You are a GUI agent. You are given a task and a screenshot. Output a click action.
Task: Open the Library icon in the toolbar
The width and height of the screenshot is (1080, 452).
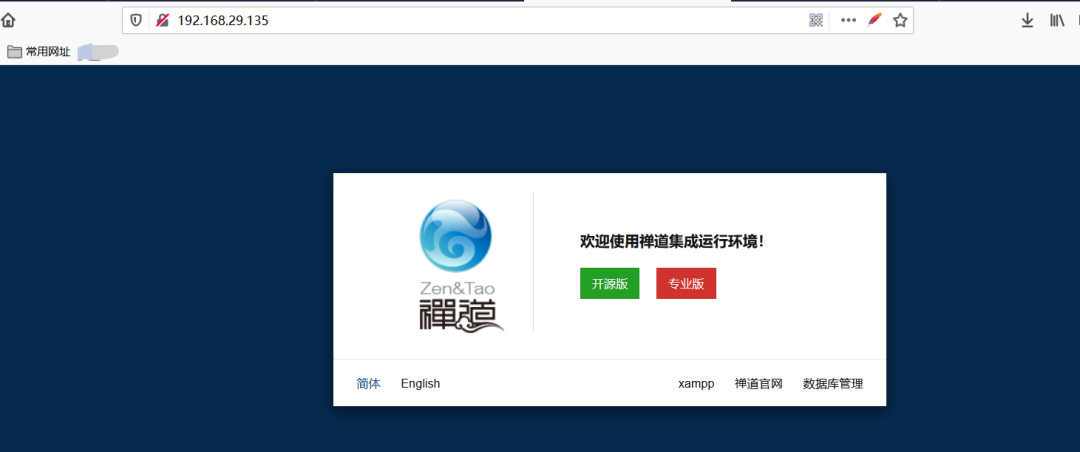pyautogui.click(x=1057, y=21)
